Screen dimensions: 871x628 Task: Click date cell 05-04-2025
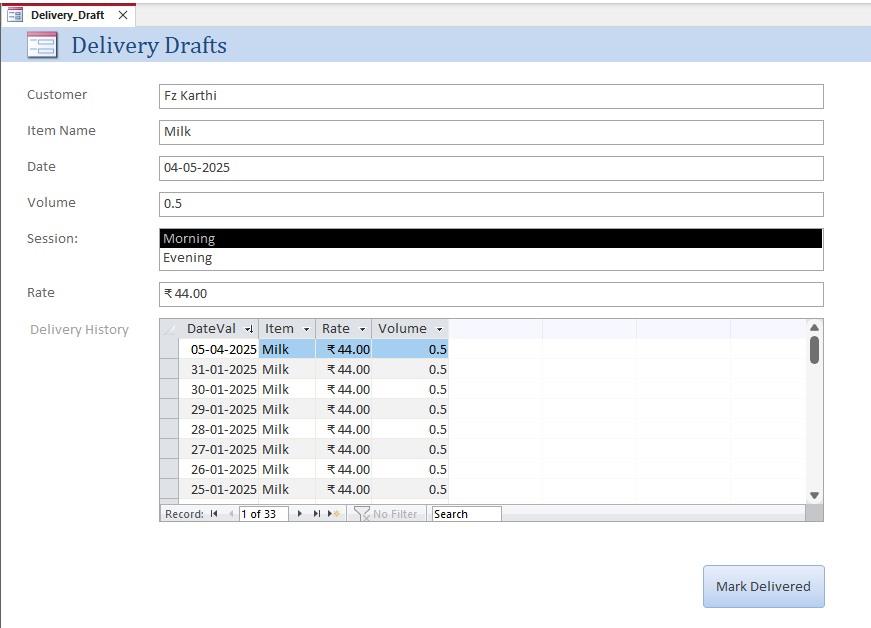pos(219,349)
